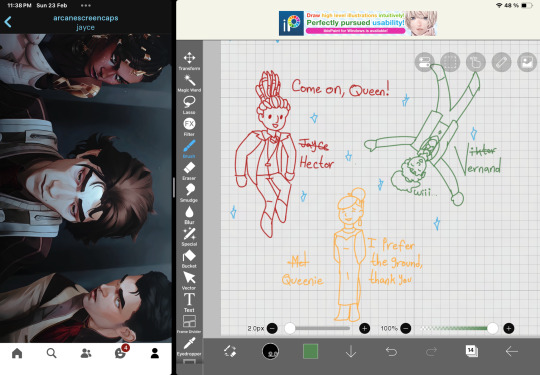540x375 pixels.
Task: Tap the arcanescreencaps blog title
Action: pos(86,18)
